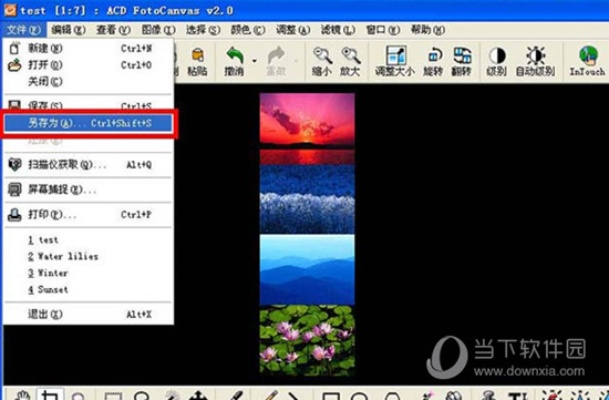Open the Color (颜色) menu
Screen dimensions: 609x400
coord(248,30)
